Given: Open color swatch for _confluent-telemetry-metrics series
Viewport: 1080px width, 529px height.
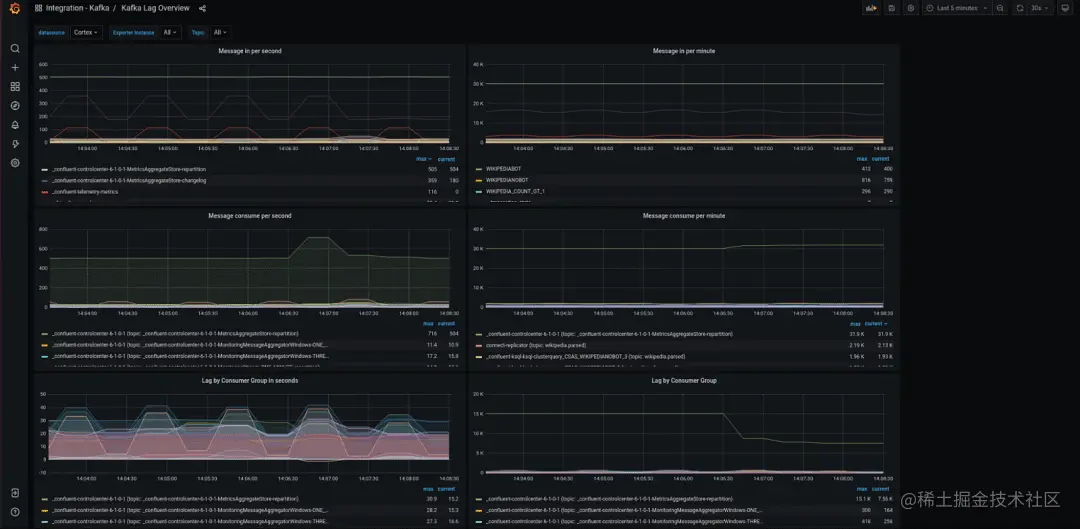Looking at the screenshot, I should 45,192.
